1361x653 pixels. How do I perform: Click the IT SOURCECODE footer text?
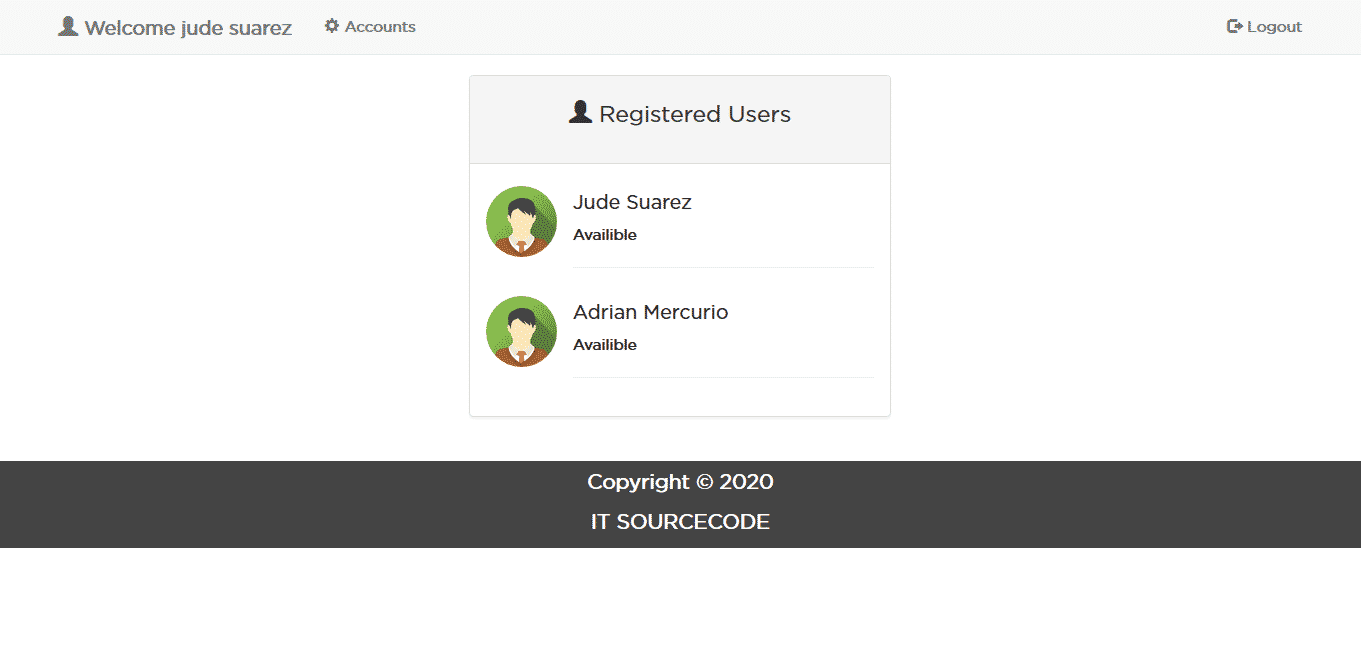679,521
